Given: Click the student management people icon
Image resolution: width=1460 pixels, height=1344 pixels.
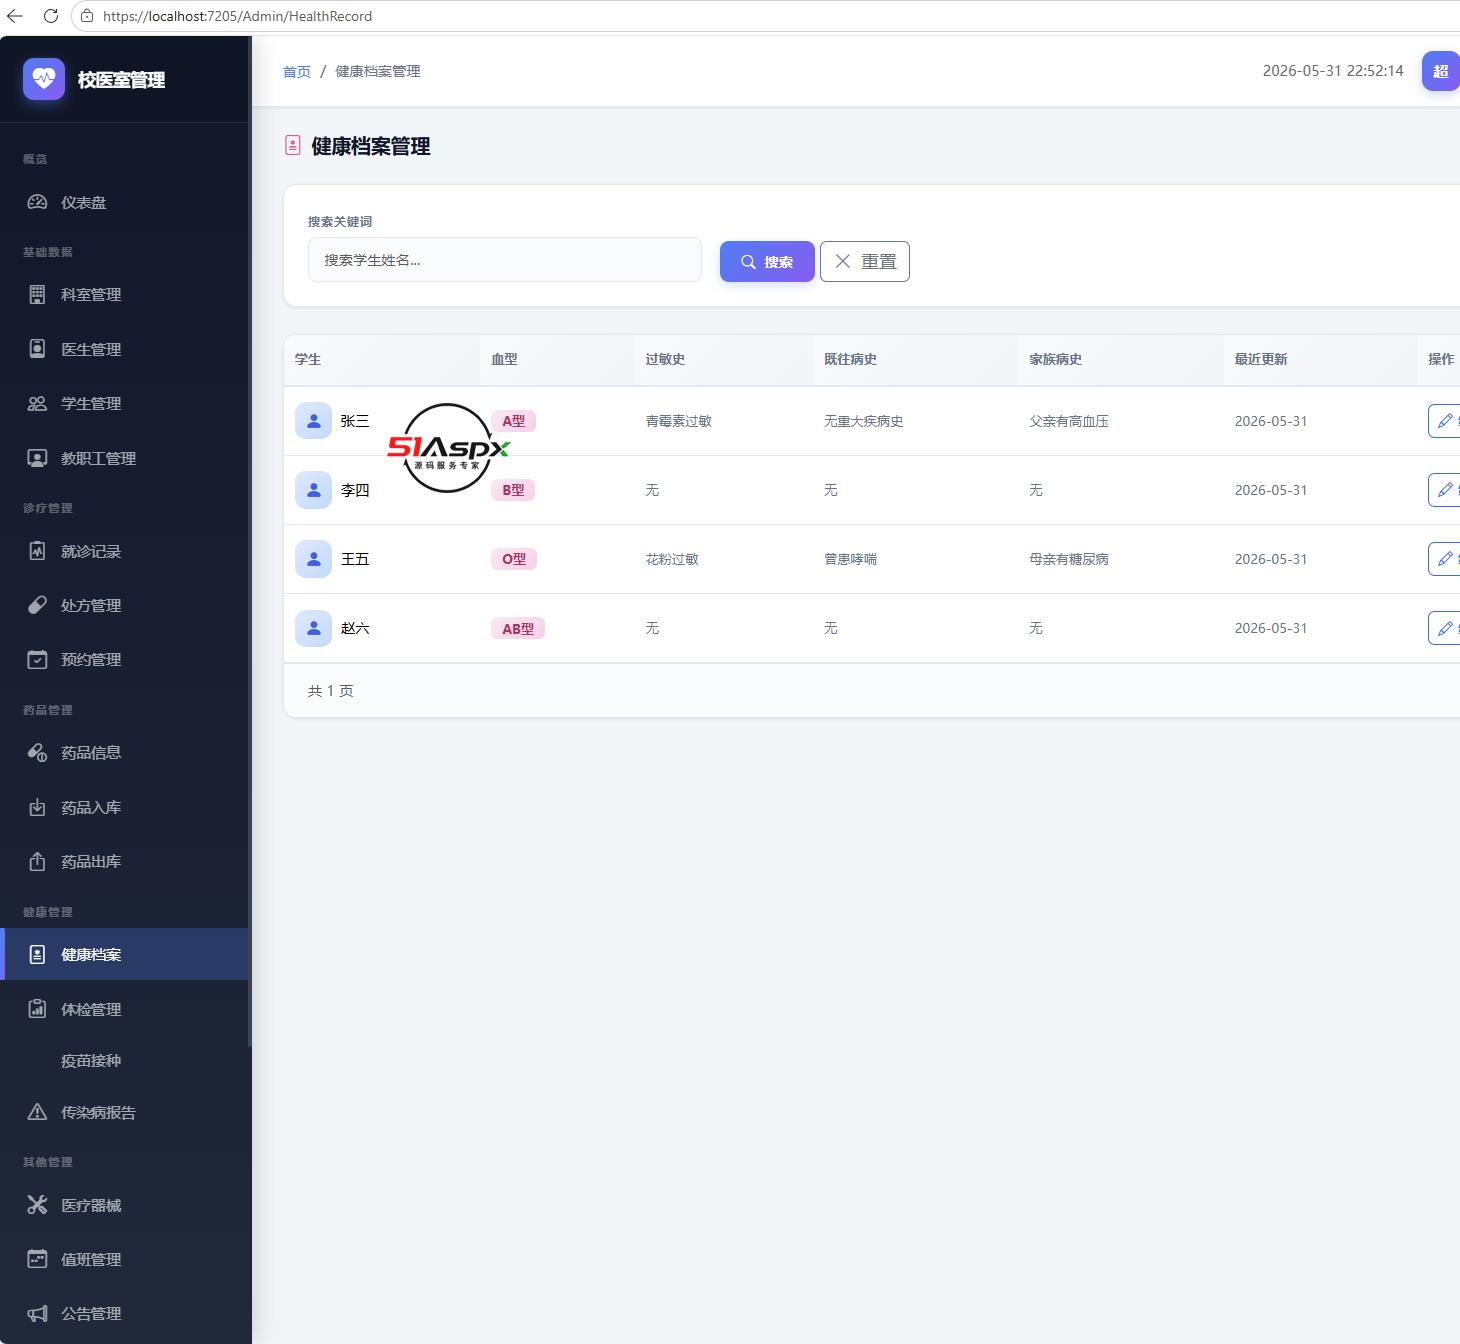Looking at the screenshot, I should pos(37,403).
